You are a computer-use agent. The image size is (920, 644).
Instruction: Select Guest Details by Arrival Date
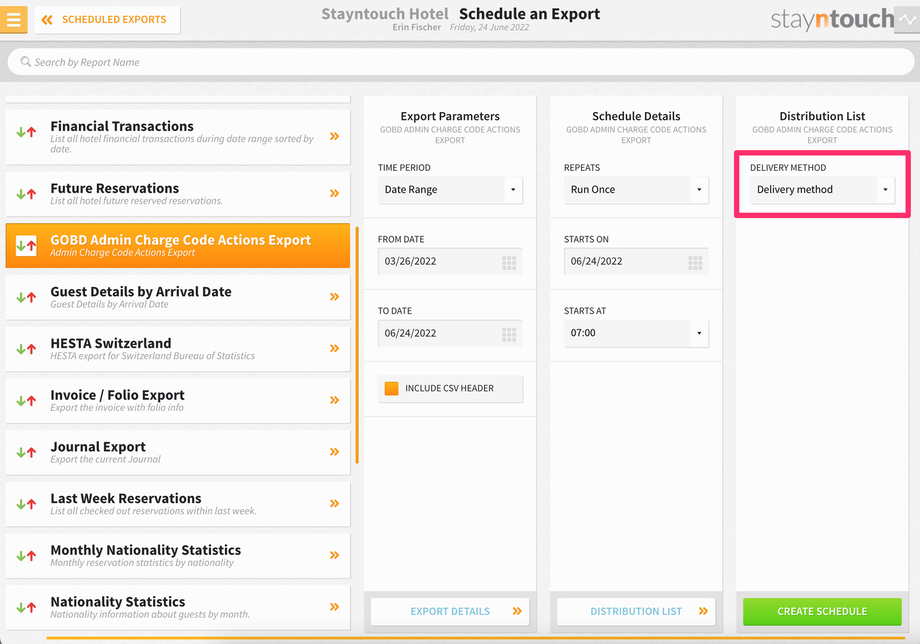point(178,297)
